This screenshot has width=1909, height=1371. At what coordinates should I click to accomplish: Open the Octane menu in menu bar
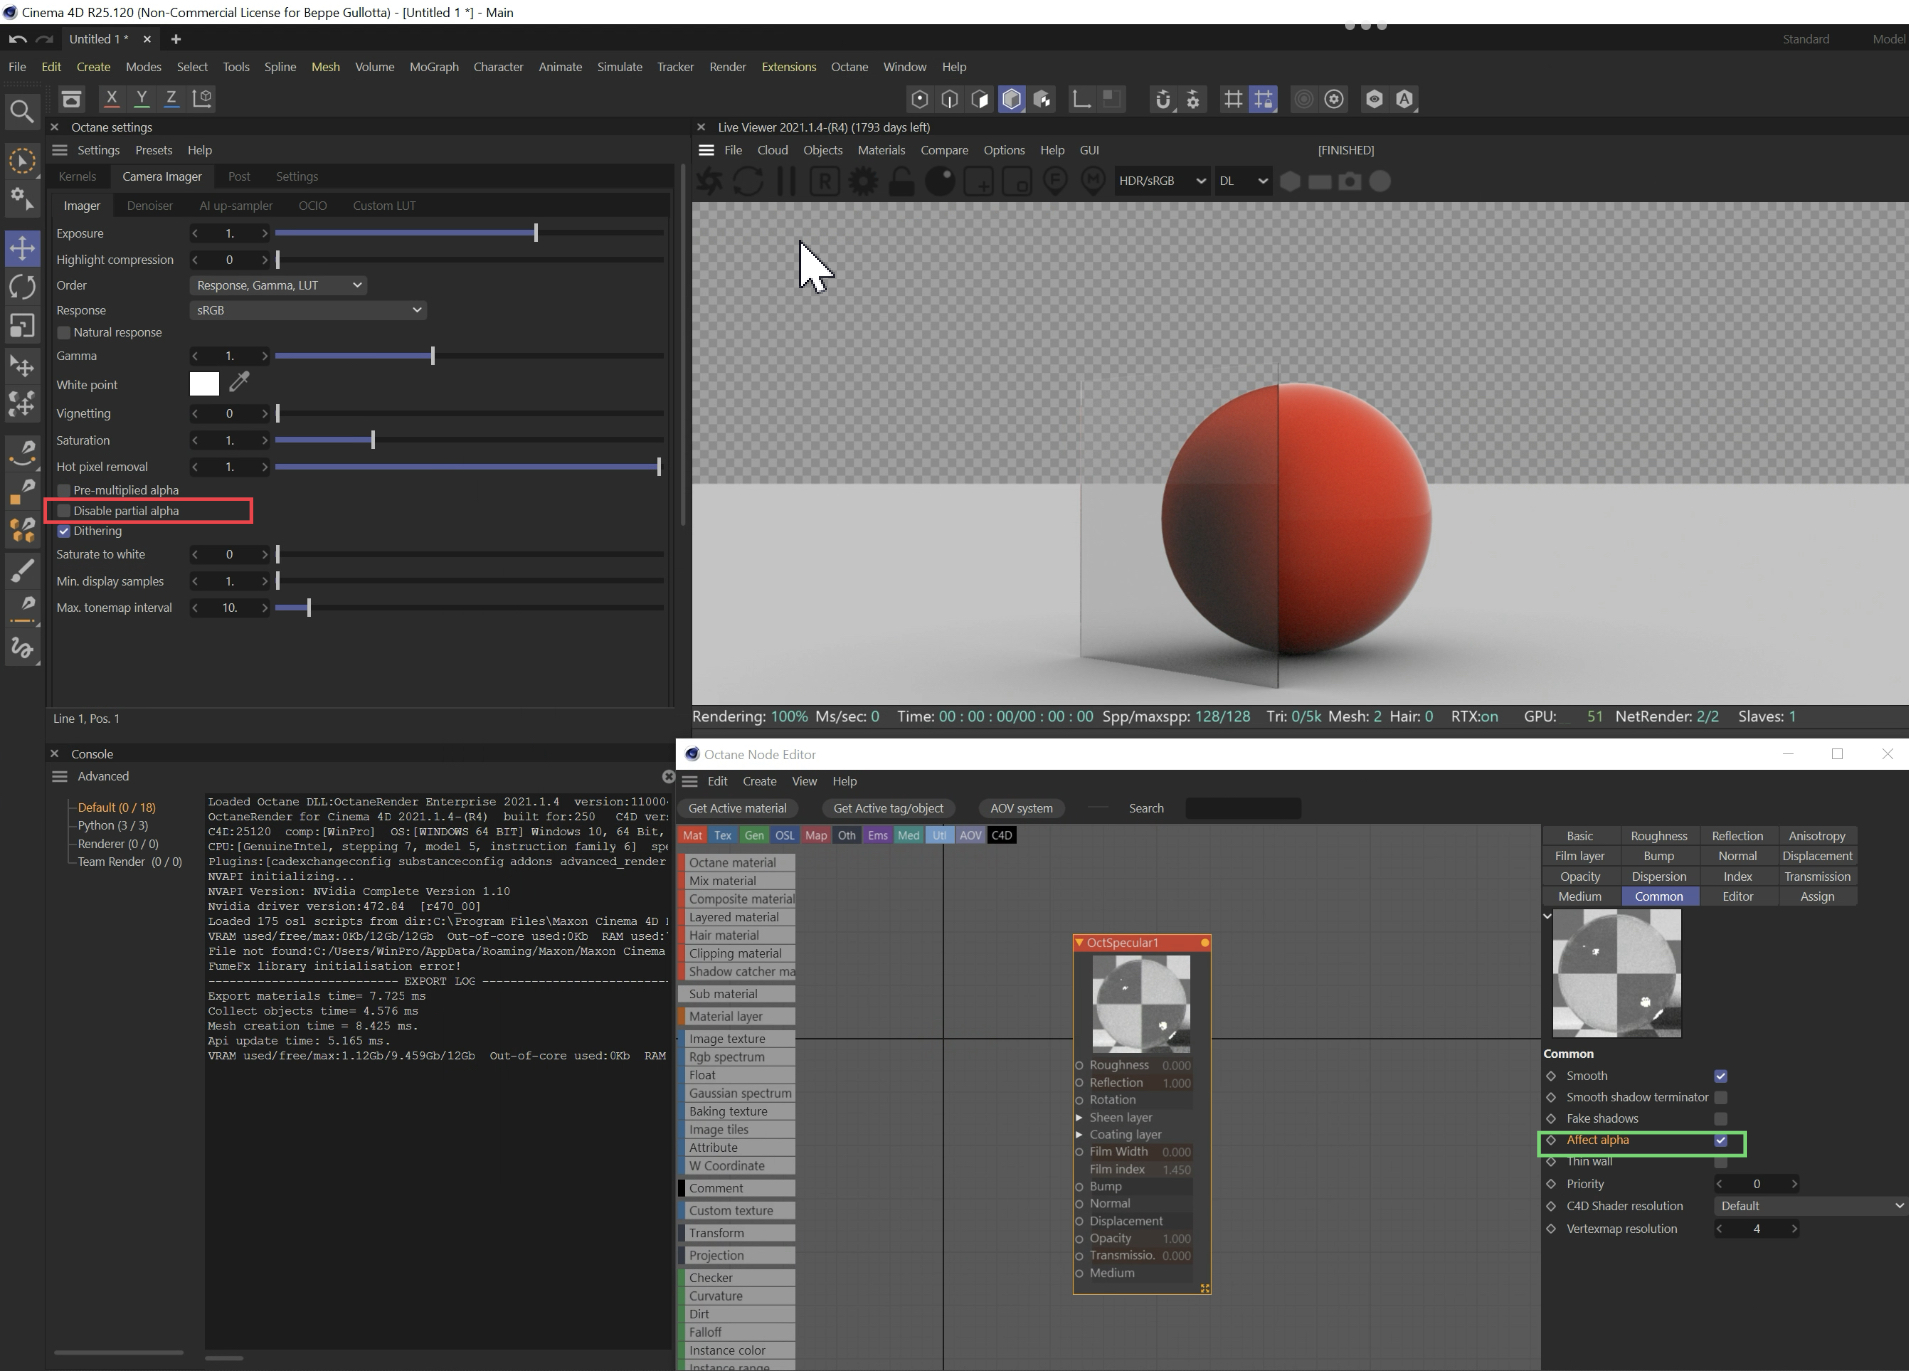click(849, 67)
